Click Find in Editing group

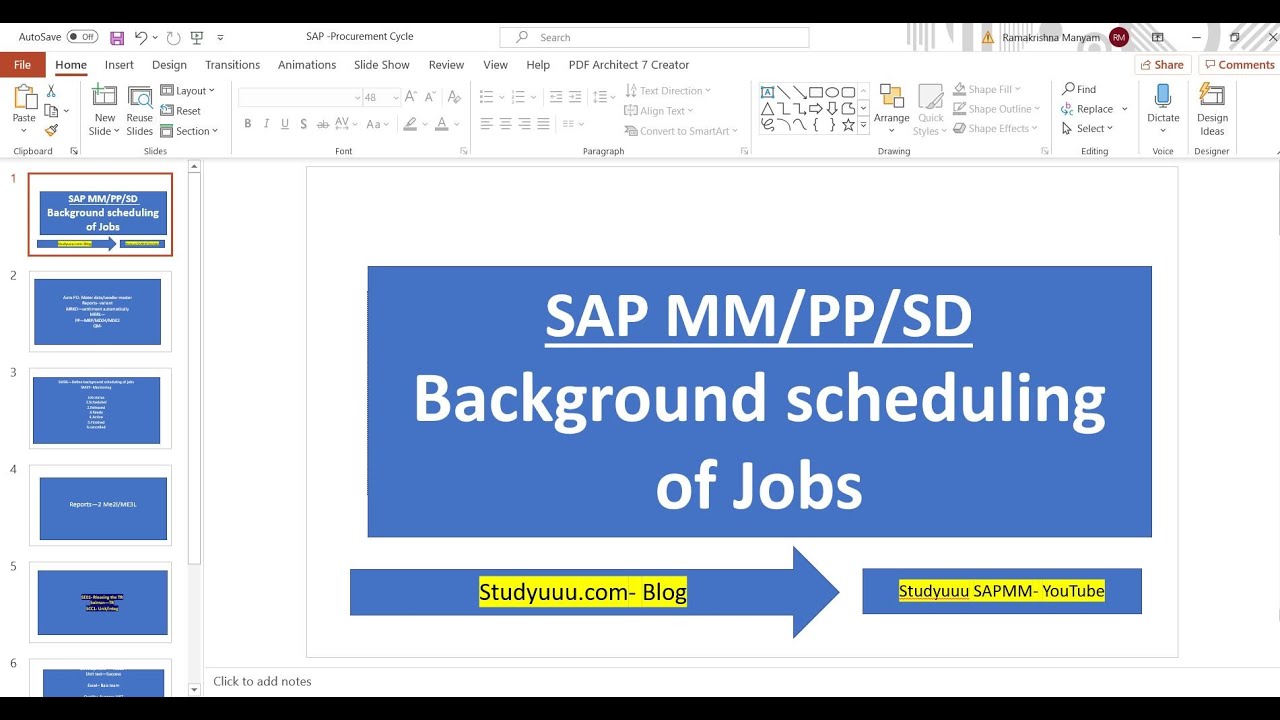coord(1079,89)
